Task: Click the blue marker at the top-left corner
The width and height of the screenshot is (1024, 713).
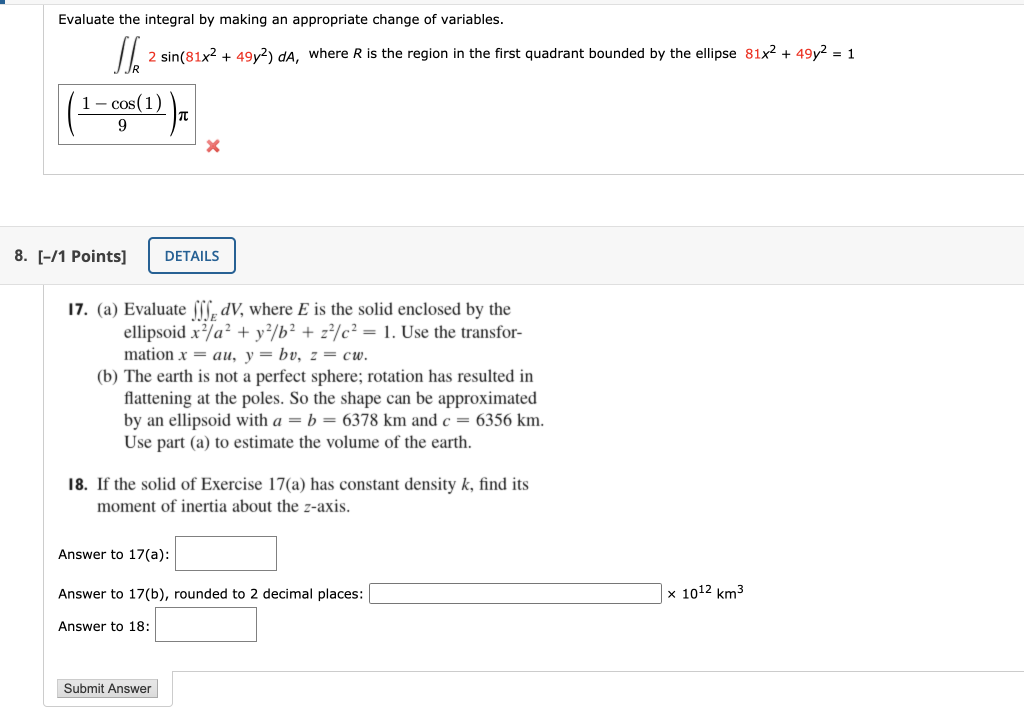Action: coord(4,5)
